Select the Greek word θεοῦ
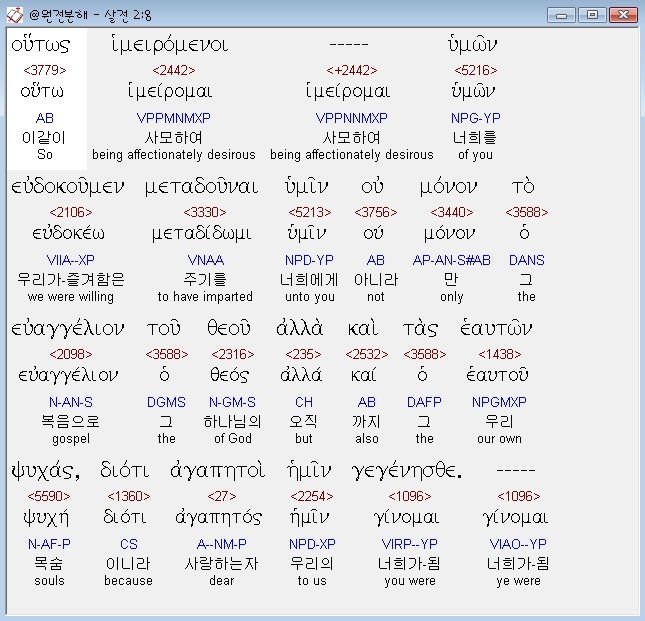 coord(229,329)
